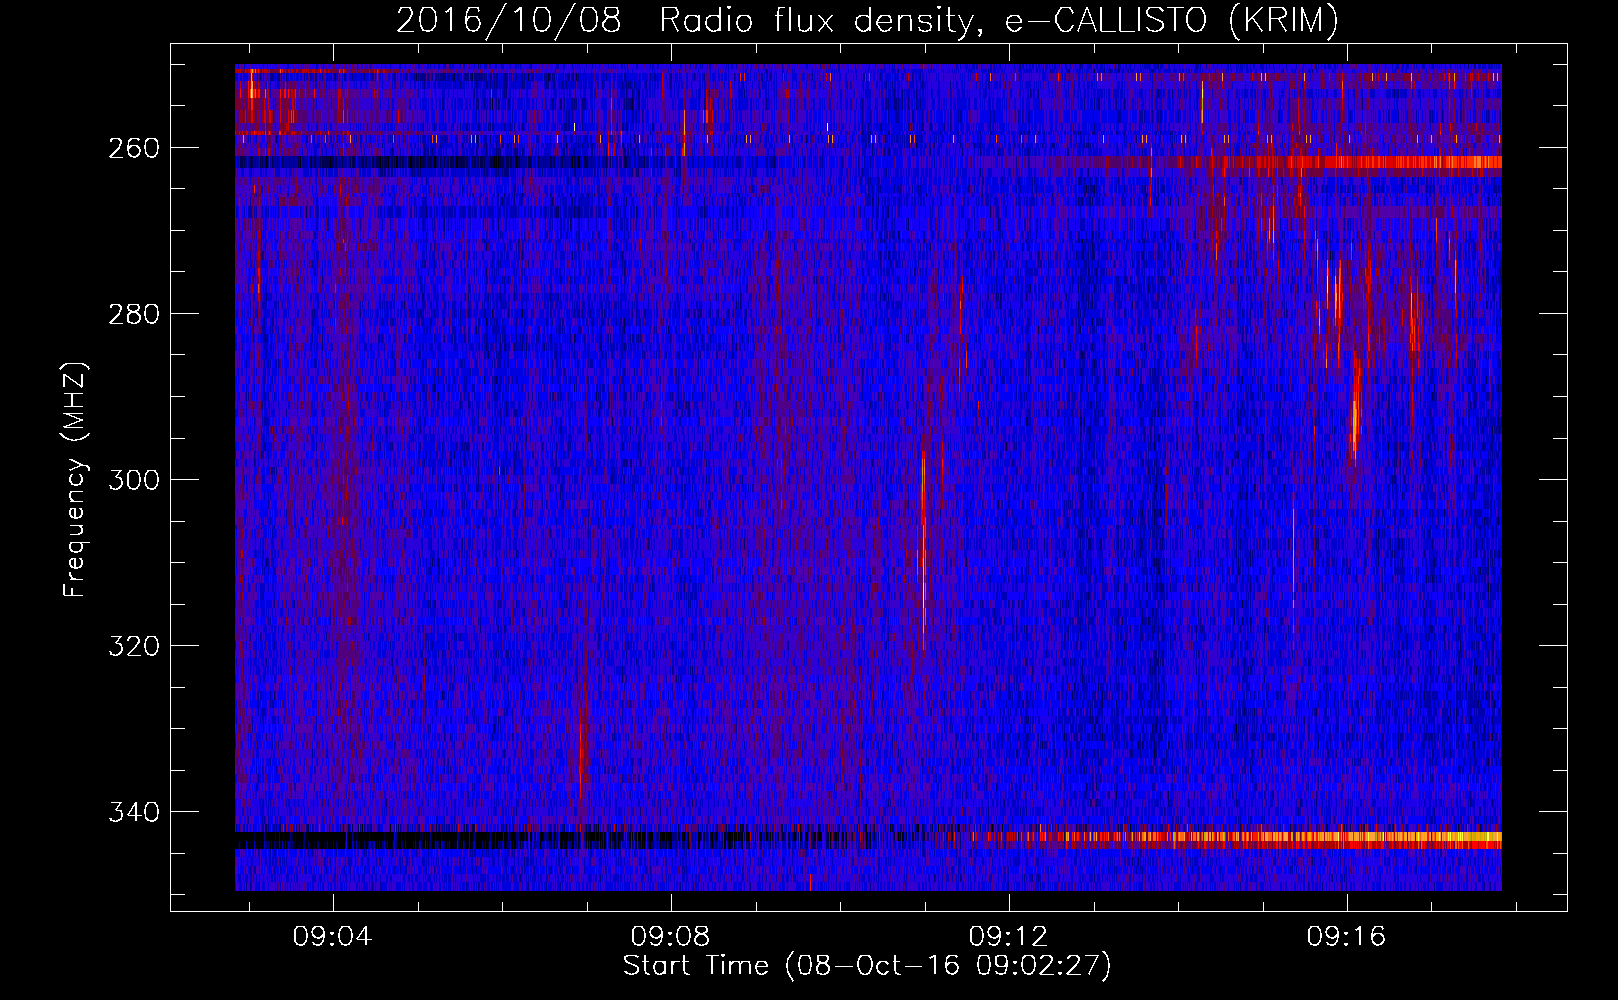This screenshot has width=1618, height=1000.
Task: Click the 260 frequency tick label
Action: (x=133, y=148)
